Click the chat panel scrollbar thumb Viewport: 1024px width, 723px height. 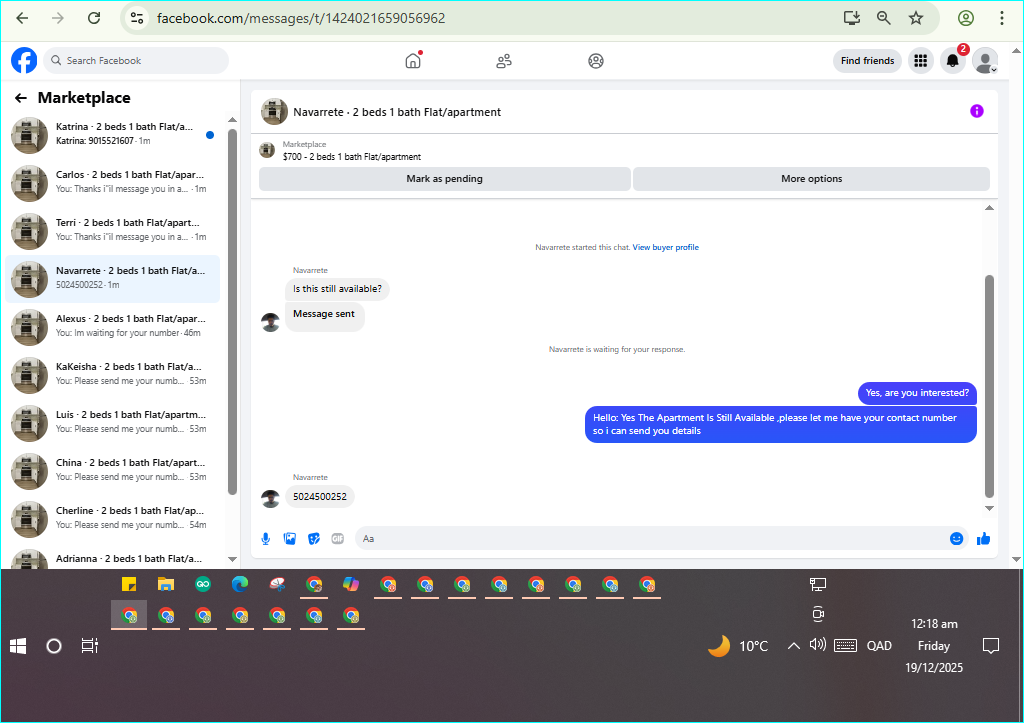pos(989,386)
